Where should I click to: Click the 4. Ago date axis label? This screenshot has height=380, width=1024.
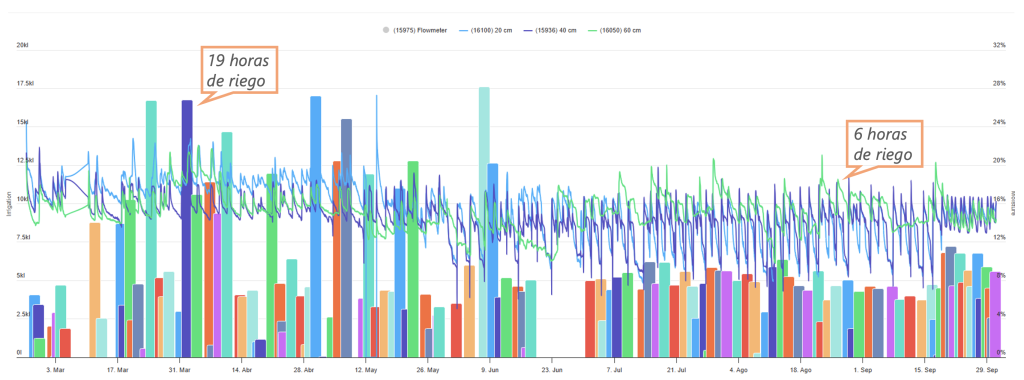click(738, 369)
